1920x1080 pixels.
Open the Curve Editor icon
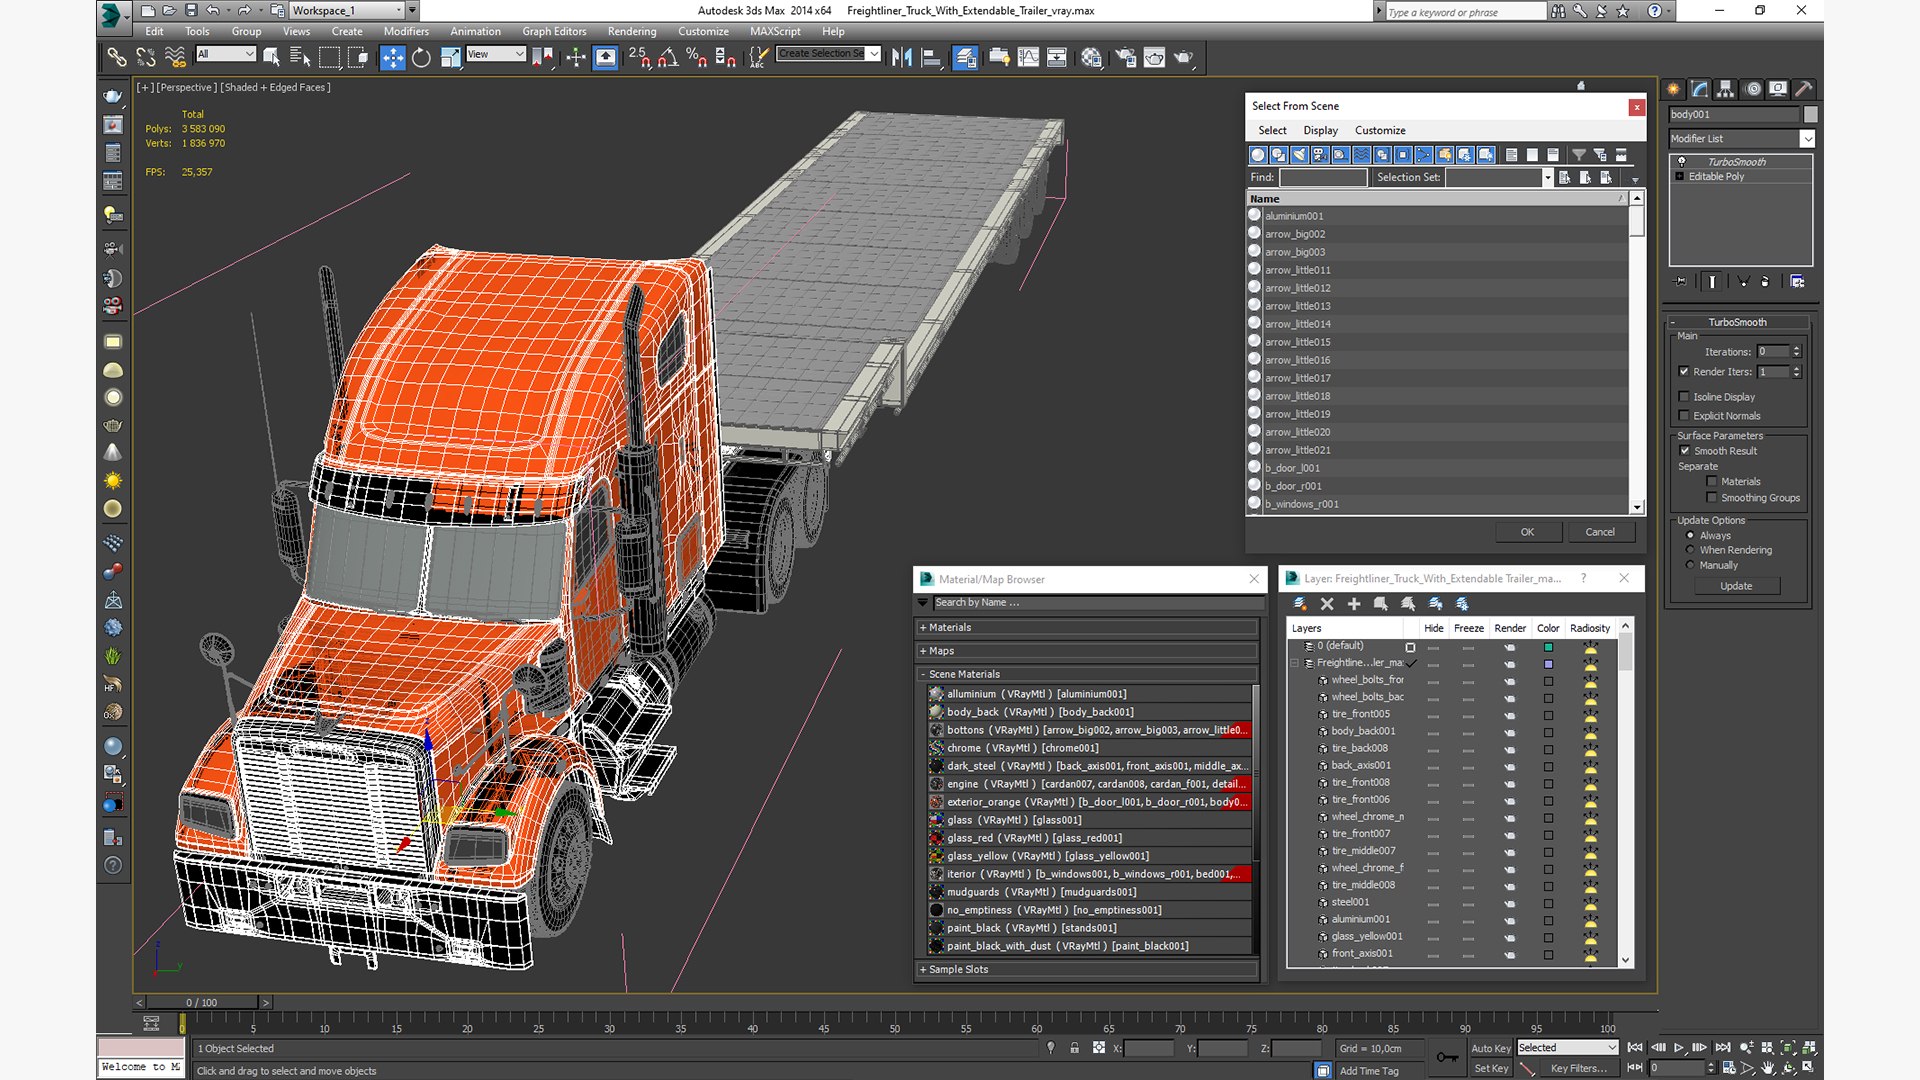(x=1028, y=57)
